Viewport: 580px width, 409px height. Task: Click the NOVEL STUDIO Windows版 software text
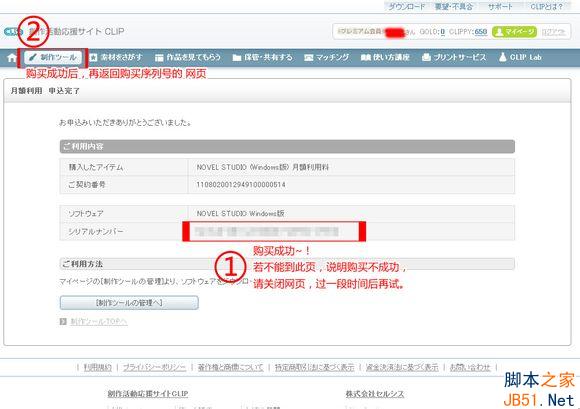pyautogui.click(x=240, y=213)
